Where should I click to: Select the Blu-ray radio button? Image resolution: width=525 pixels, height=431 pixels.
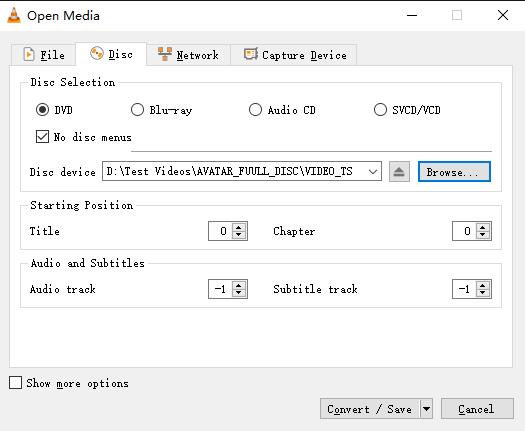click(137, 110)
